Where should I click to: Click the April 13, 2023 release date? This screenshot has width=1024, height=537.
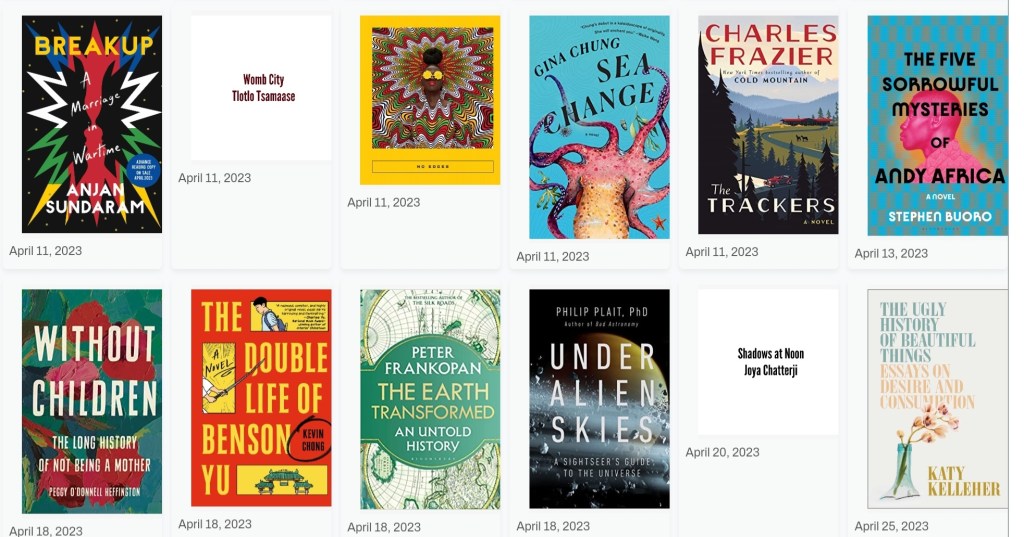coord(891,254)
